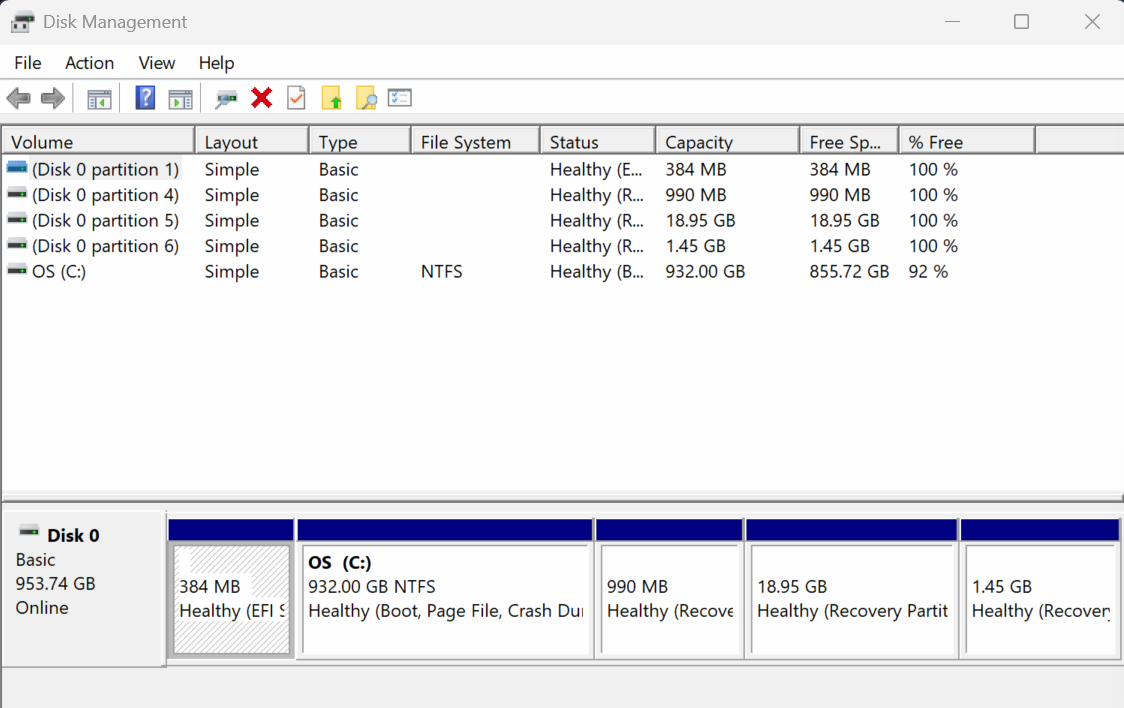
Task: Open Help with the blue question mark icon
Action: [146, 98]
